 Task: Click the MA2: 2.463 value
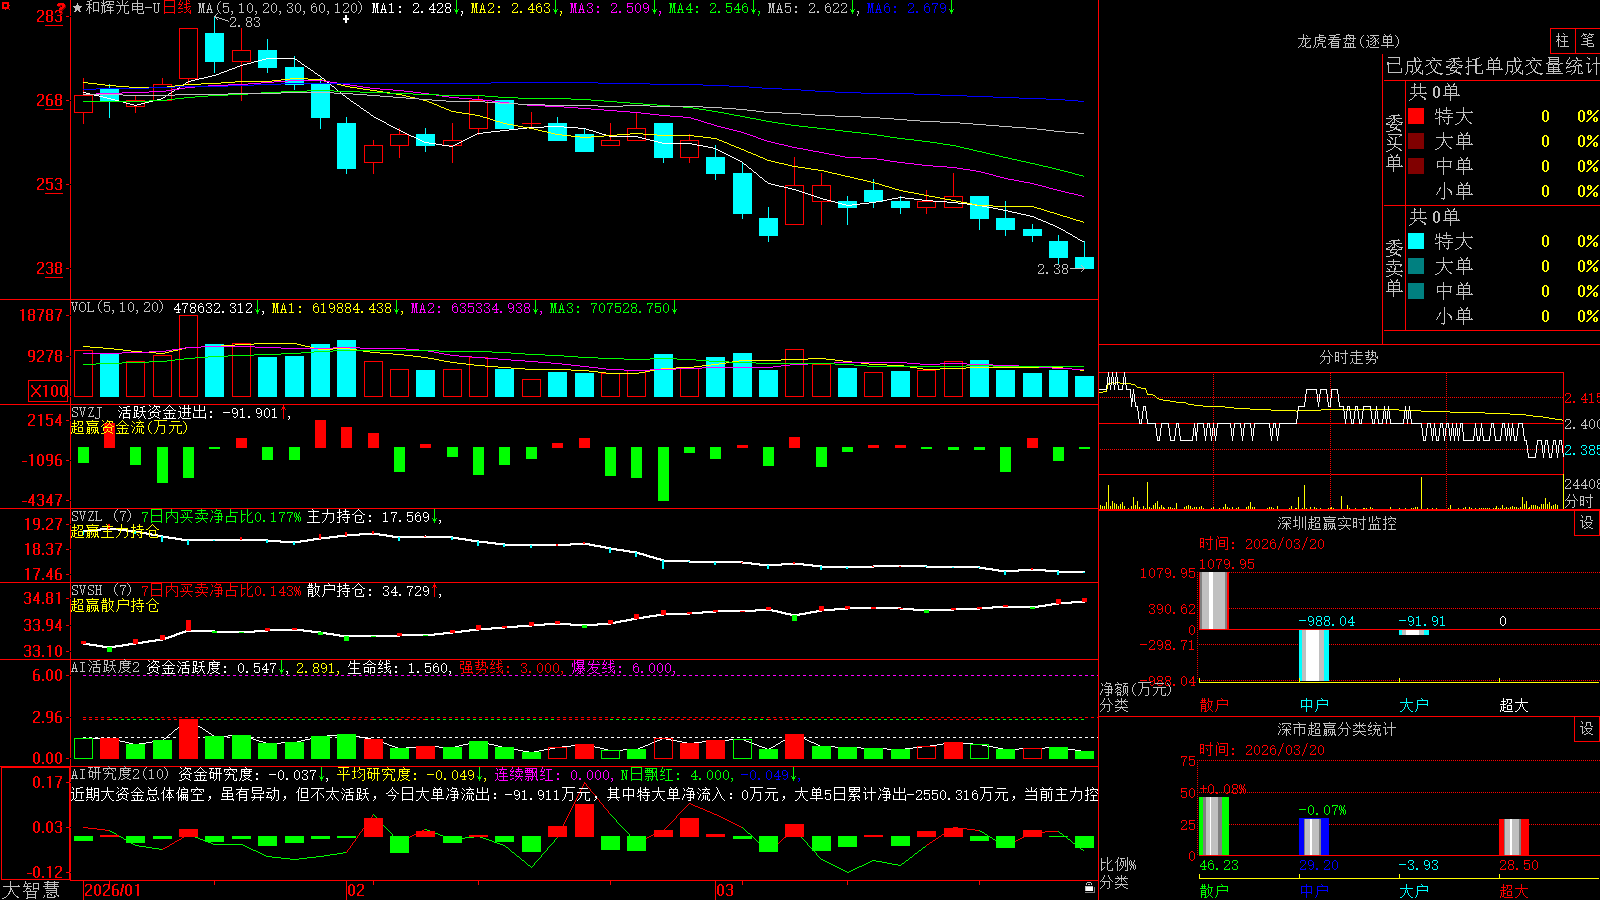point(514,8)
